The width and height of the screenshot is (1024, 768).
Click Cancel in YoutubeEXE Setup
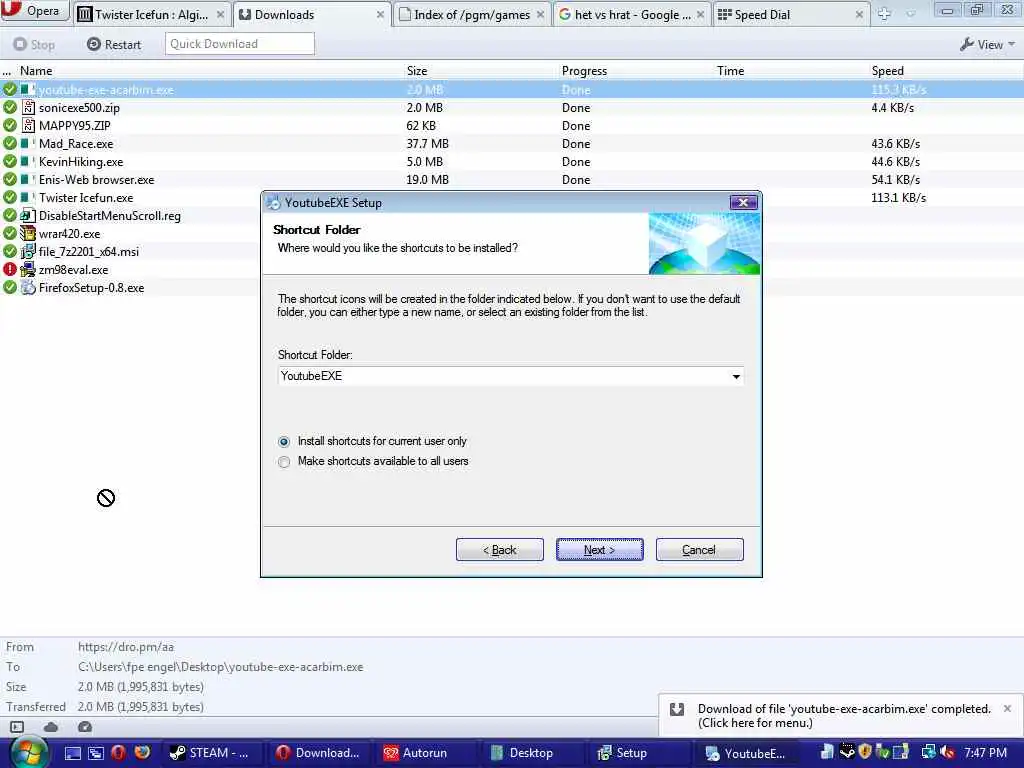pos(699,550)
